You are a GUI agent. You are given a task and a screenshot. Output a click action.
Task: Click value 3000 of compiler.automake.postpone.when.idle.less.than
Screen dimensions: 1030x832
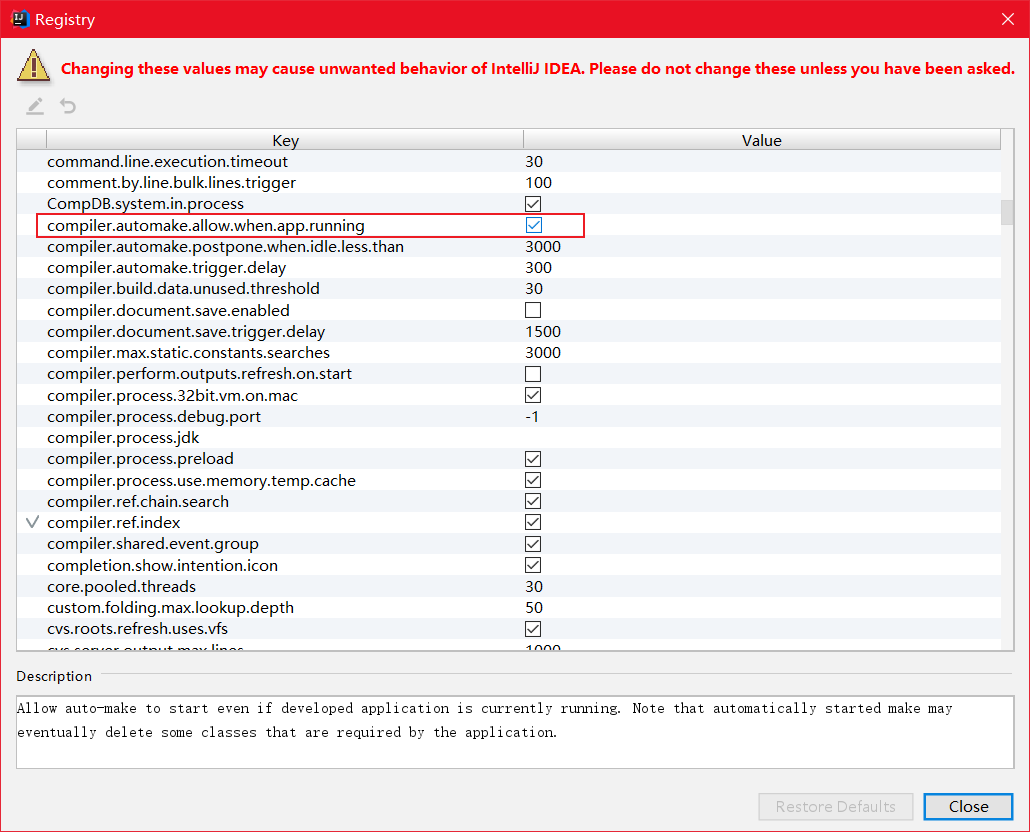click(x=543, y=246)
